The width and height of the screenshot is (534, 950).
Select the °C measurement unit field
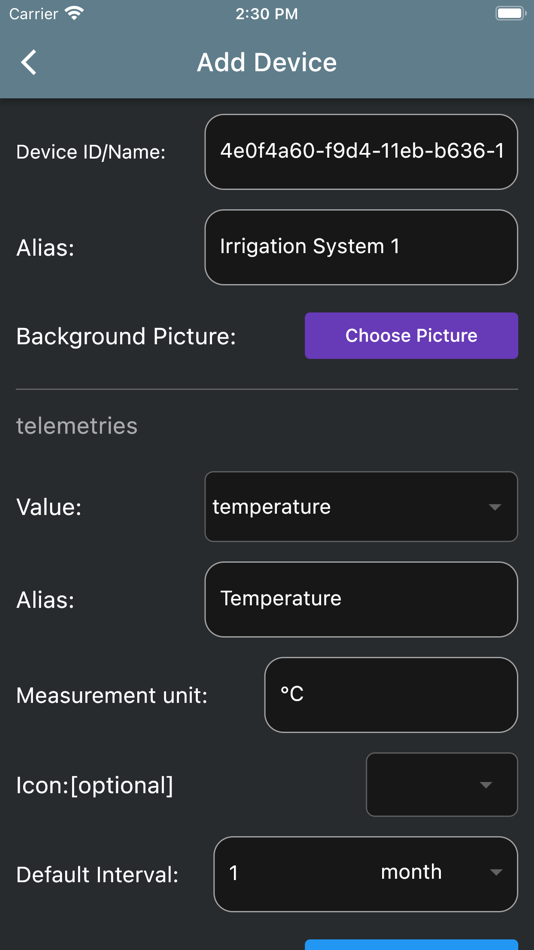[391, 695]
